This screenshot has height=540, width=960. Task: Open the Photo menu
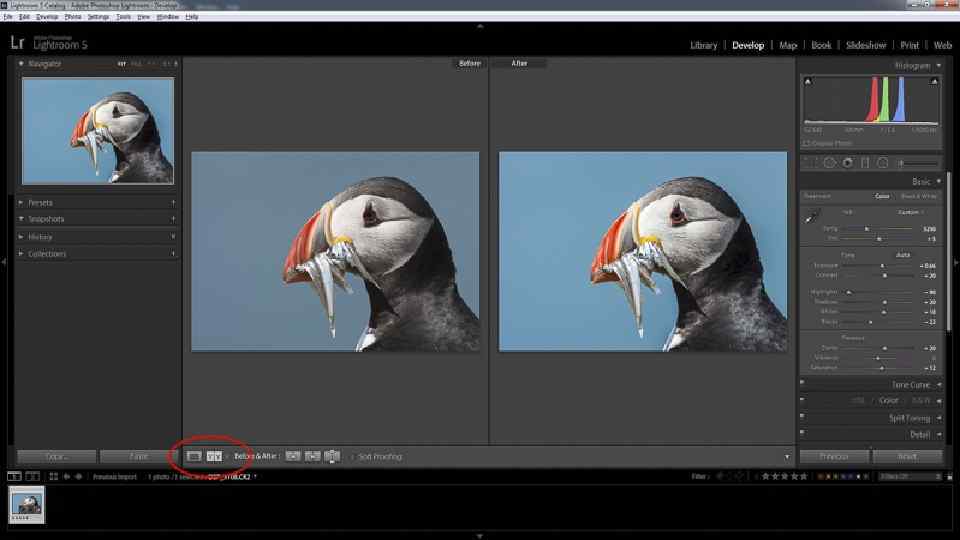73,17
